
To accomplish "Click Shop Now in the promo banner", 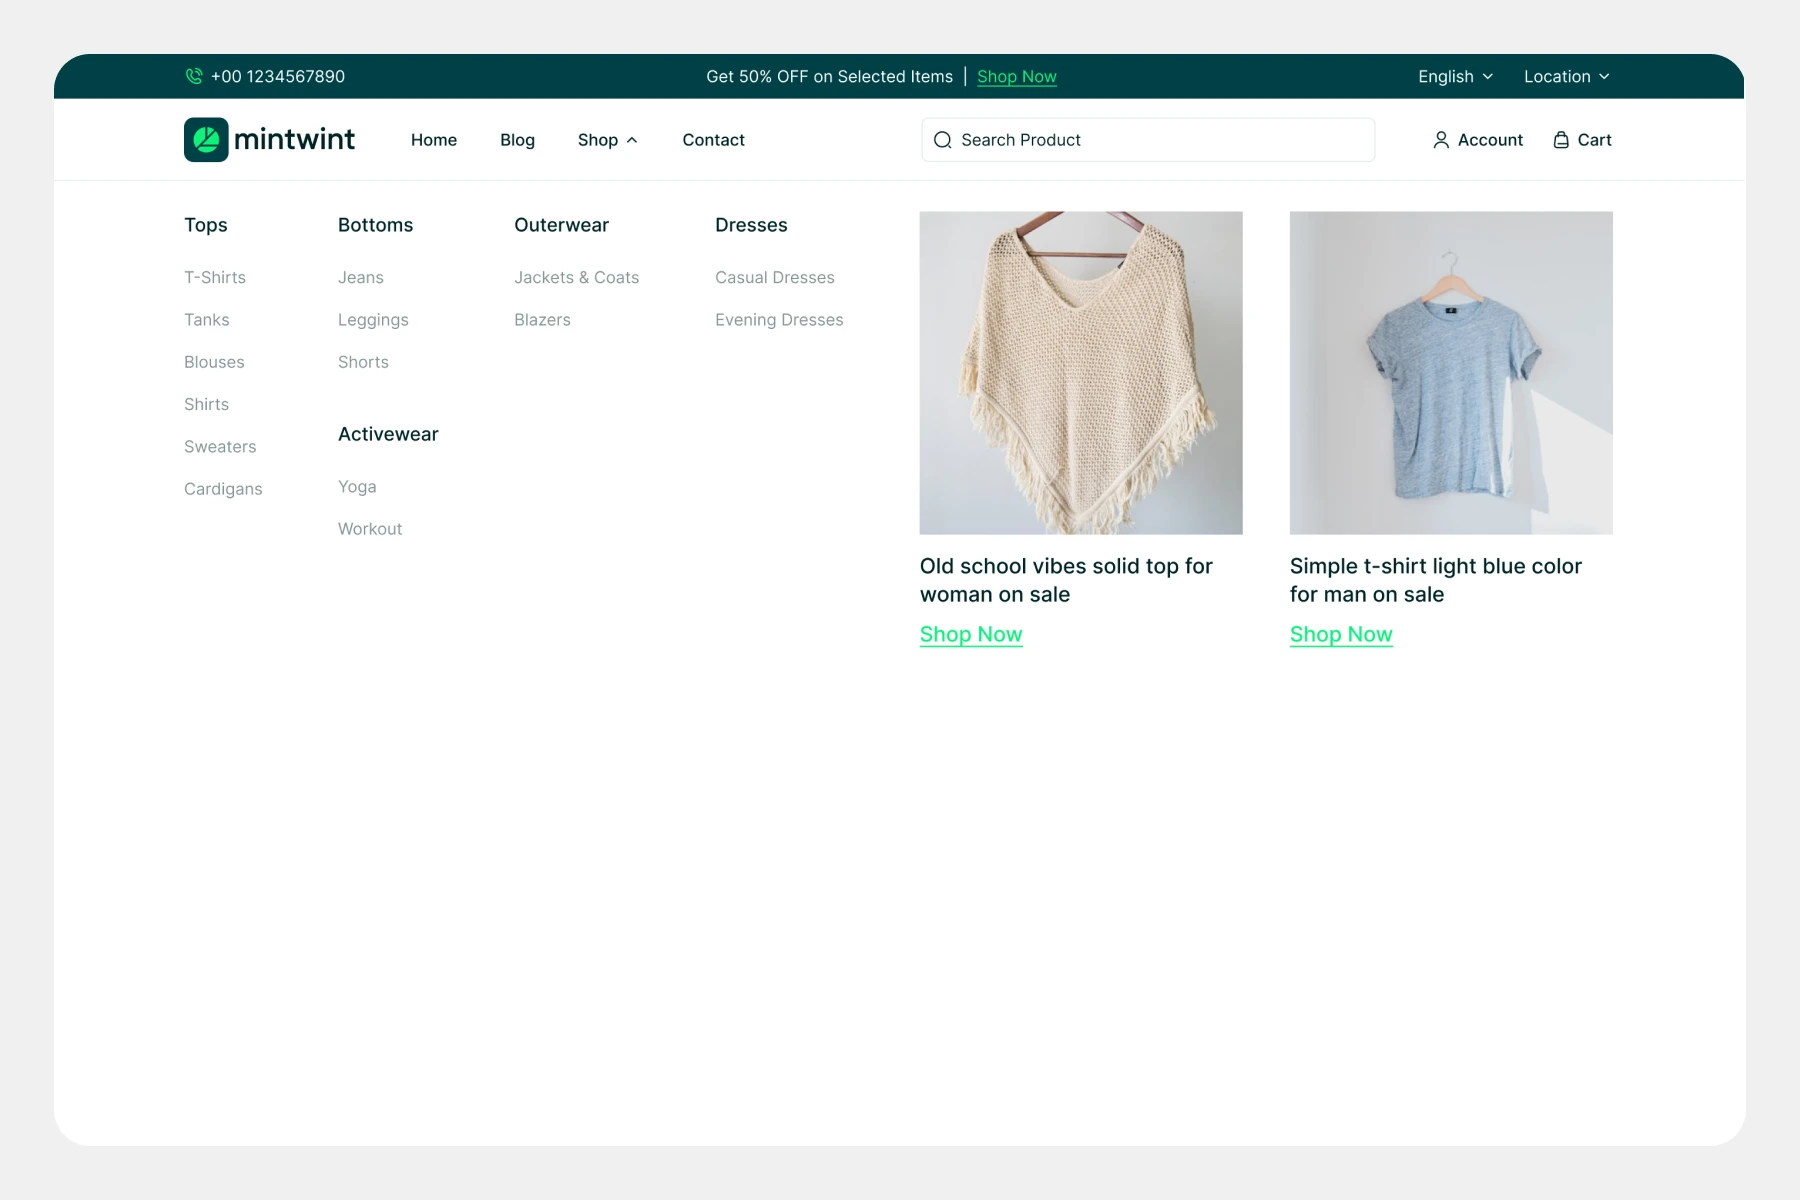I will 1016,77.
